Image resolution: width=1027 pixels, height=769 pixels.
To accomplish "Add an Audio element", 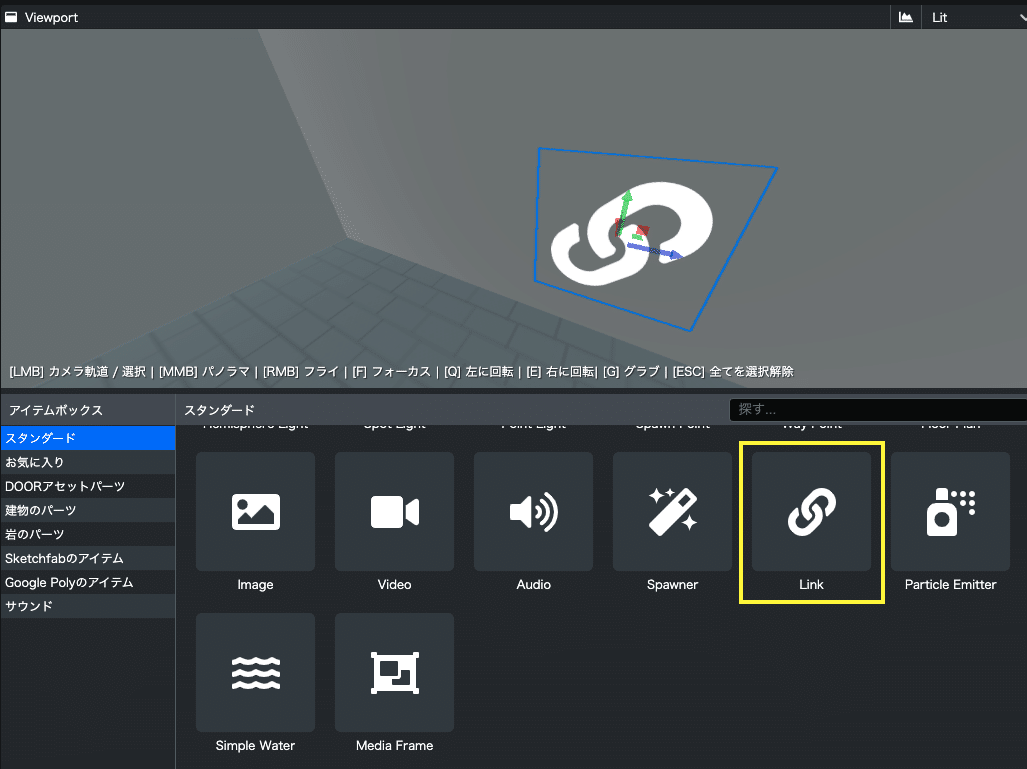I will [x=533, y=512].
